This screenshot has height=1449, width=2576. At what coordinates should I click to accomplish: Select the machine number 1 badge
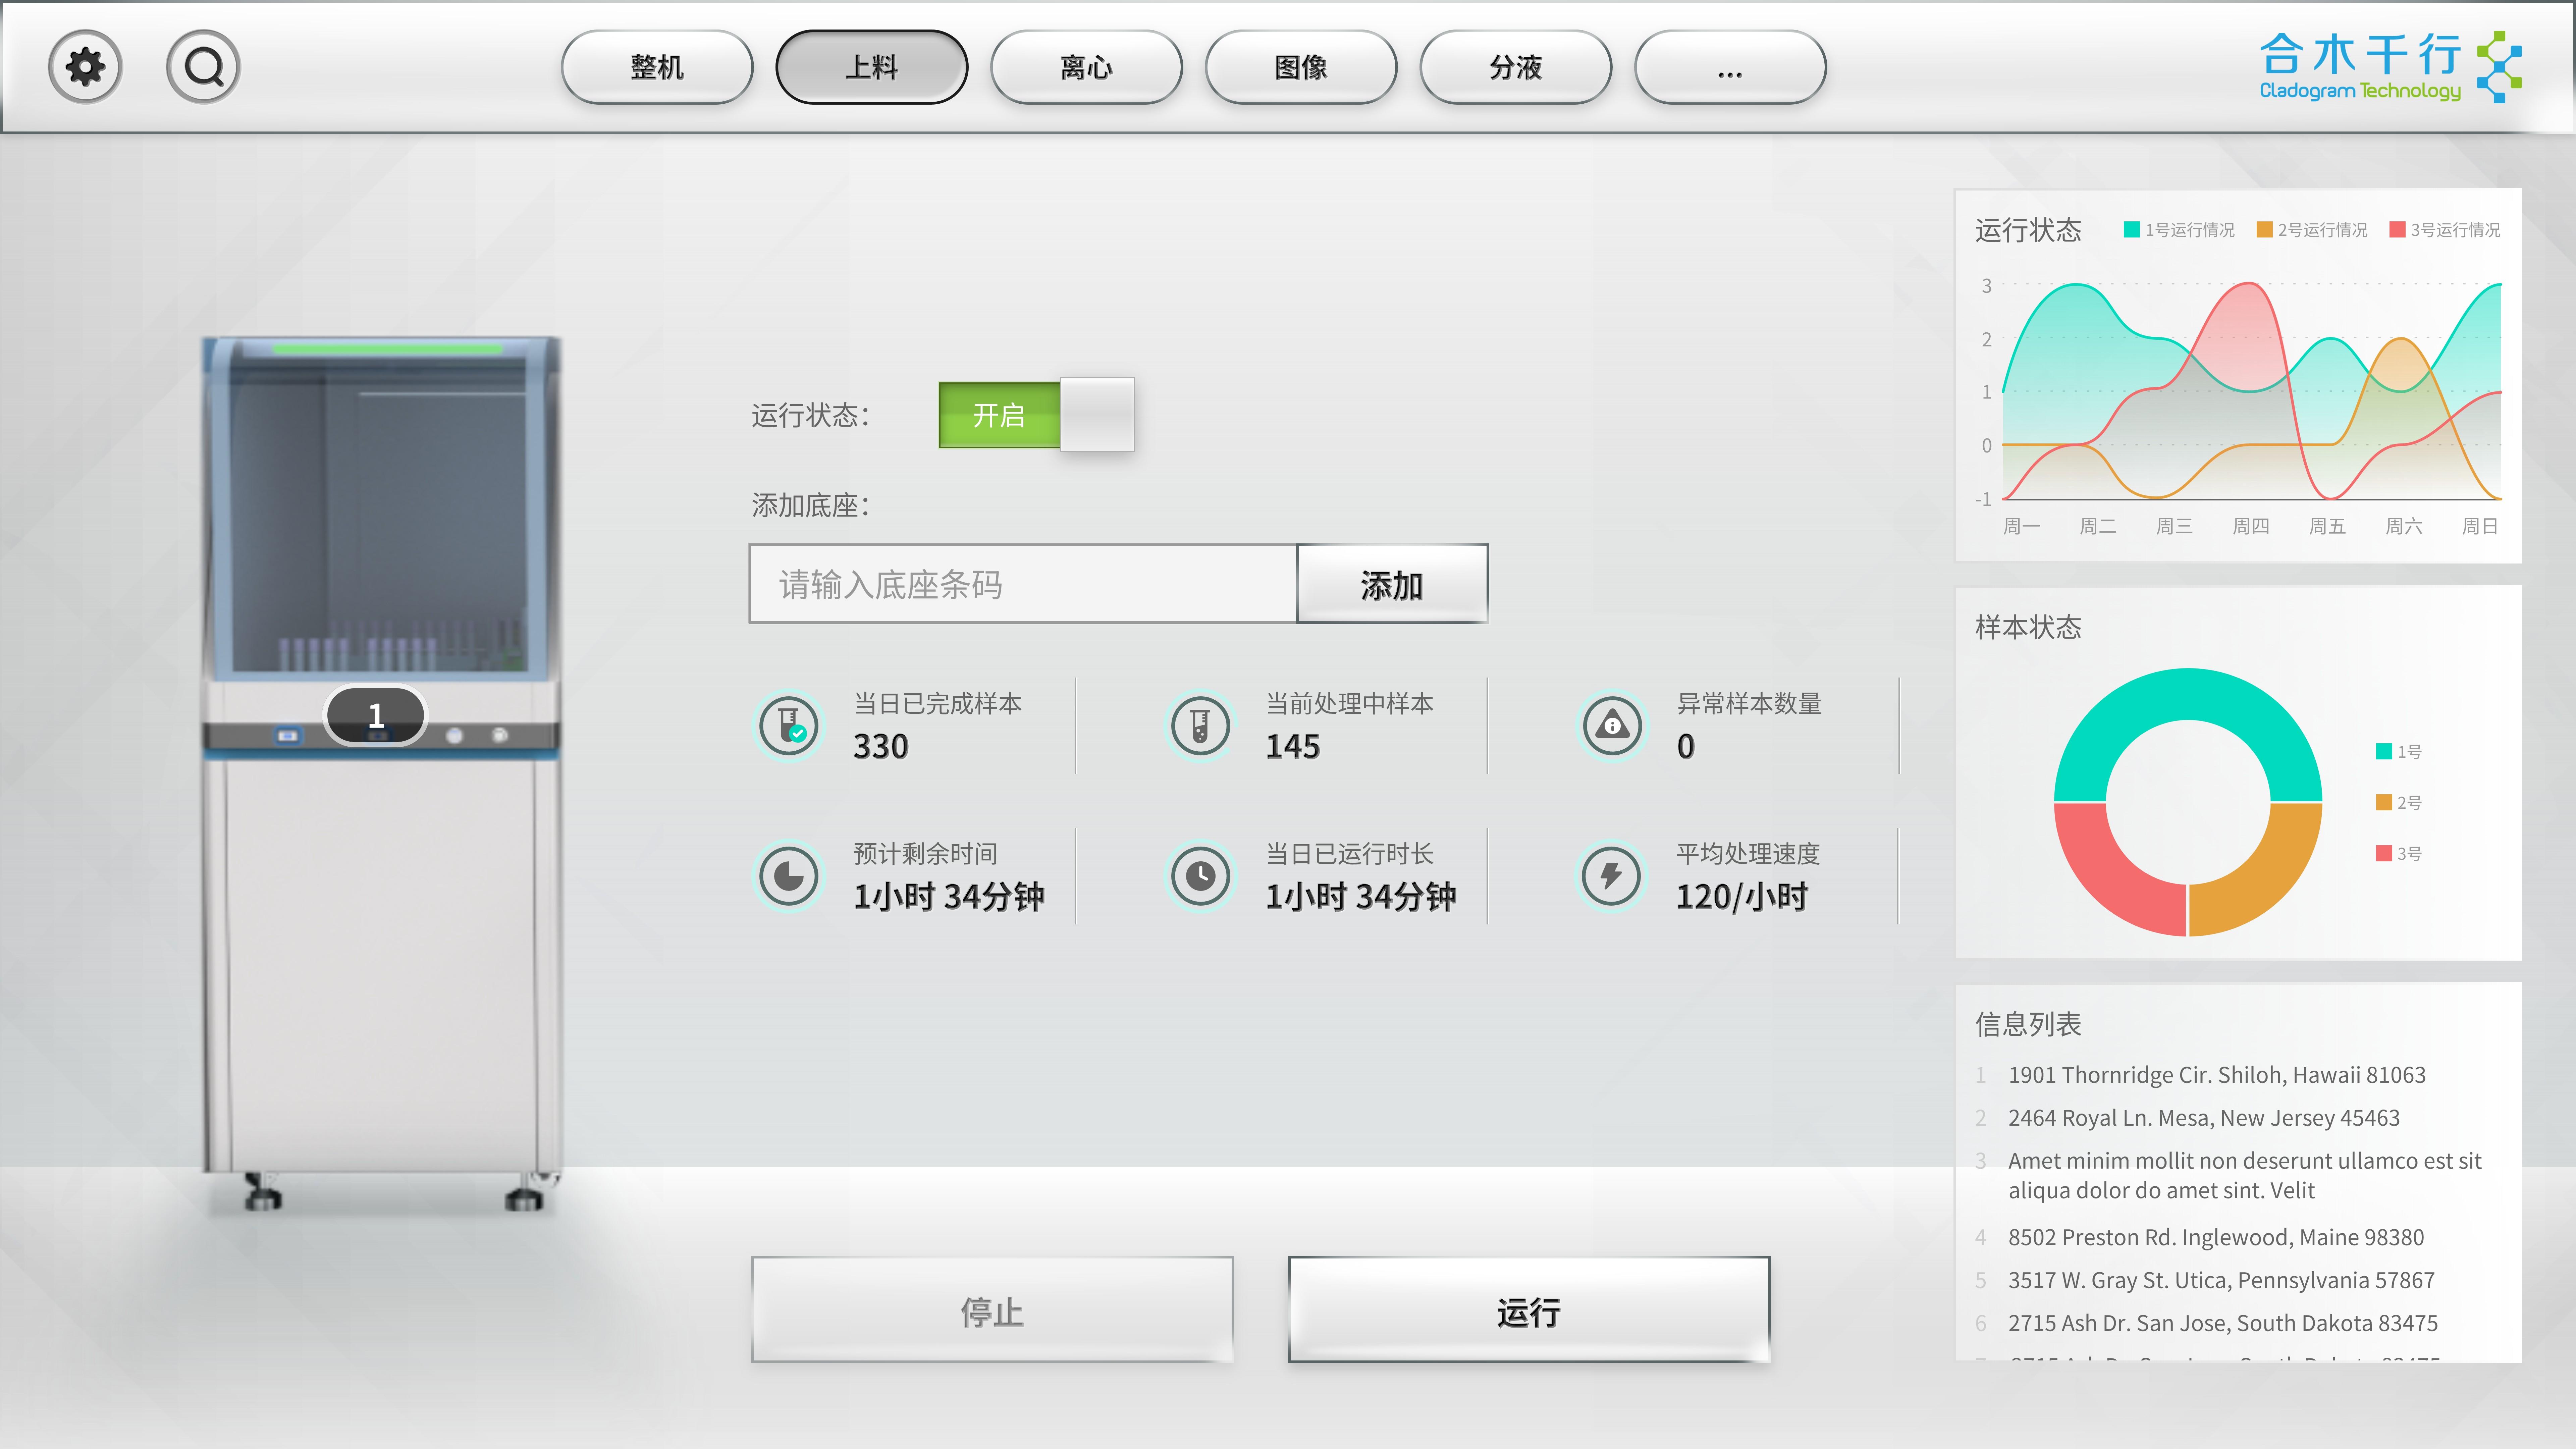coord(376,715)
